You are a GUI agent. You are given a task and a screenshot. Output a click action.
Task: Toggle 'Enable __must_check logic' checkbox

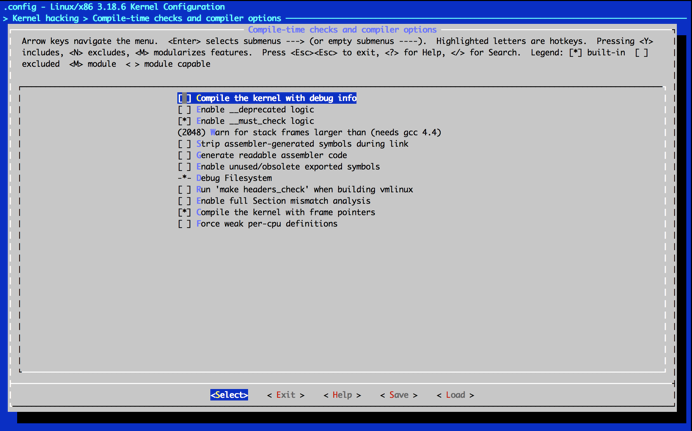coord(184,121)
